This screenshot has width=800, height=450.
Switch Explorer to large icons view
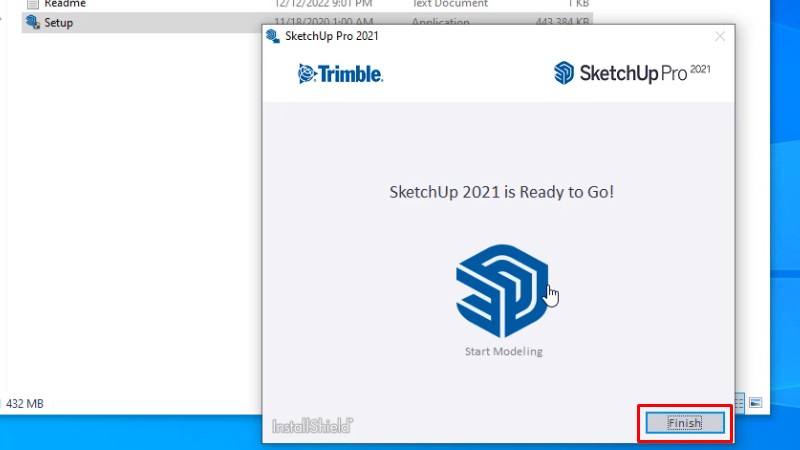[x=756, y=402]
